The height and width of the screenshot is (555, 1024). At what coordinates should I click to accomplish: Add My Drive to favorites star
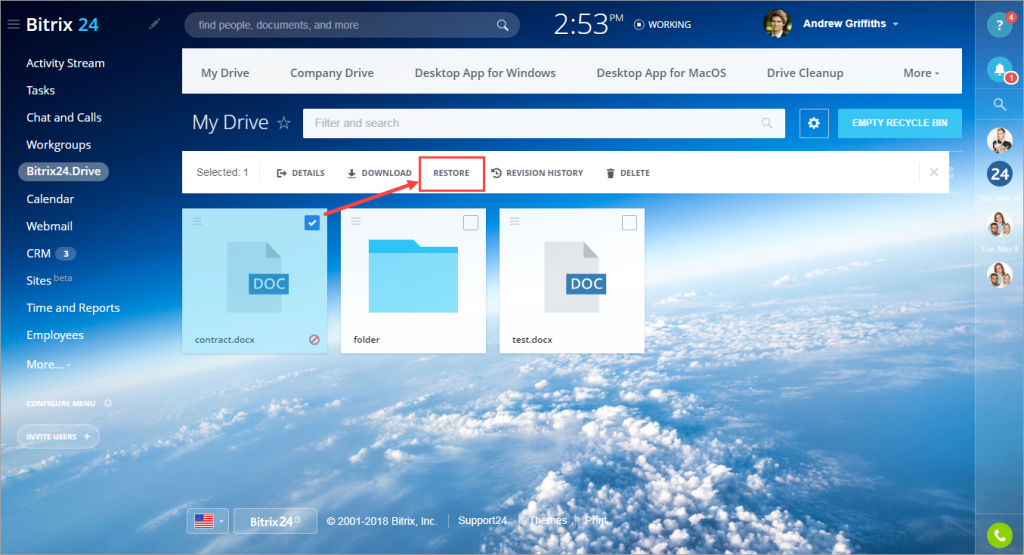point(283,123)
